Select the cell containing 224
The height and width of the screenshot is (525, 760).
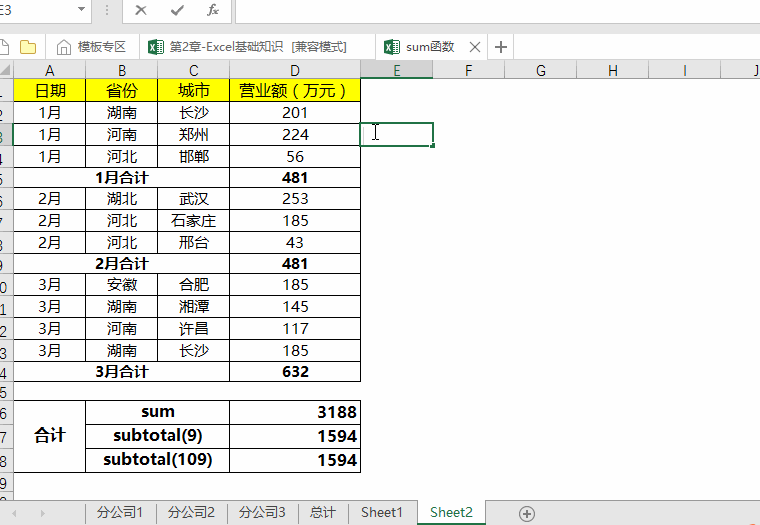pos(295,134)
